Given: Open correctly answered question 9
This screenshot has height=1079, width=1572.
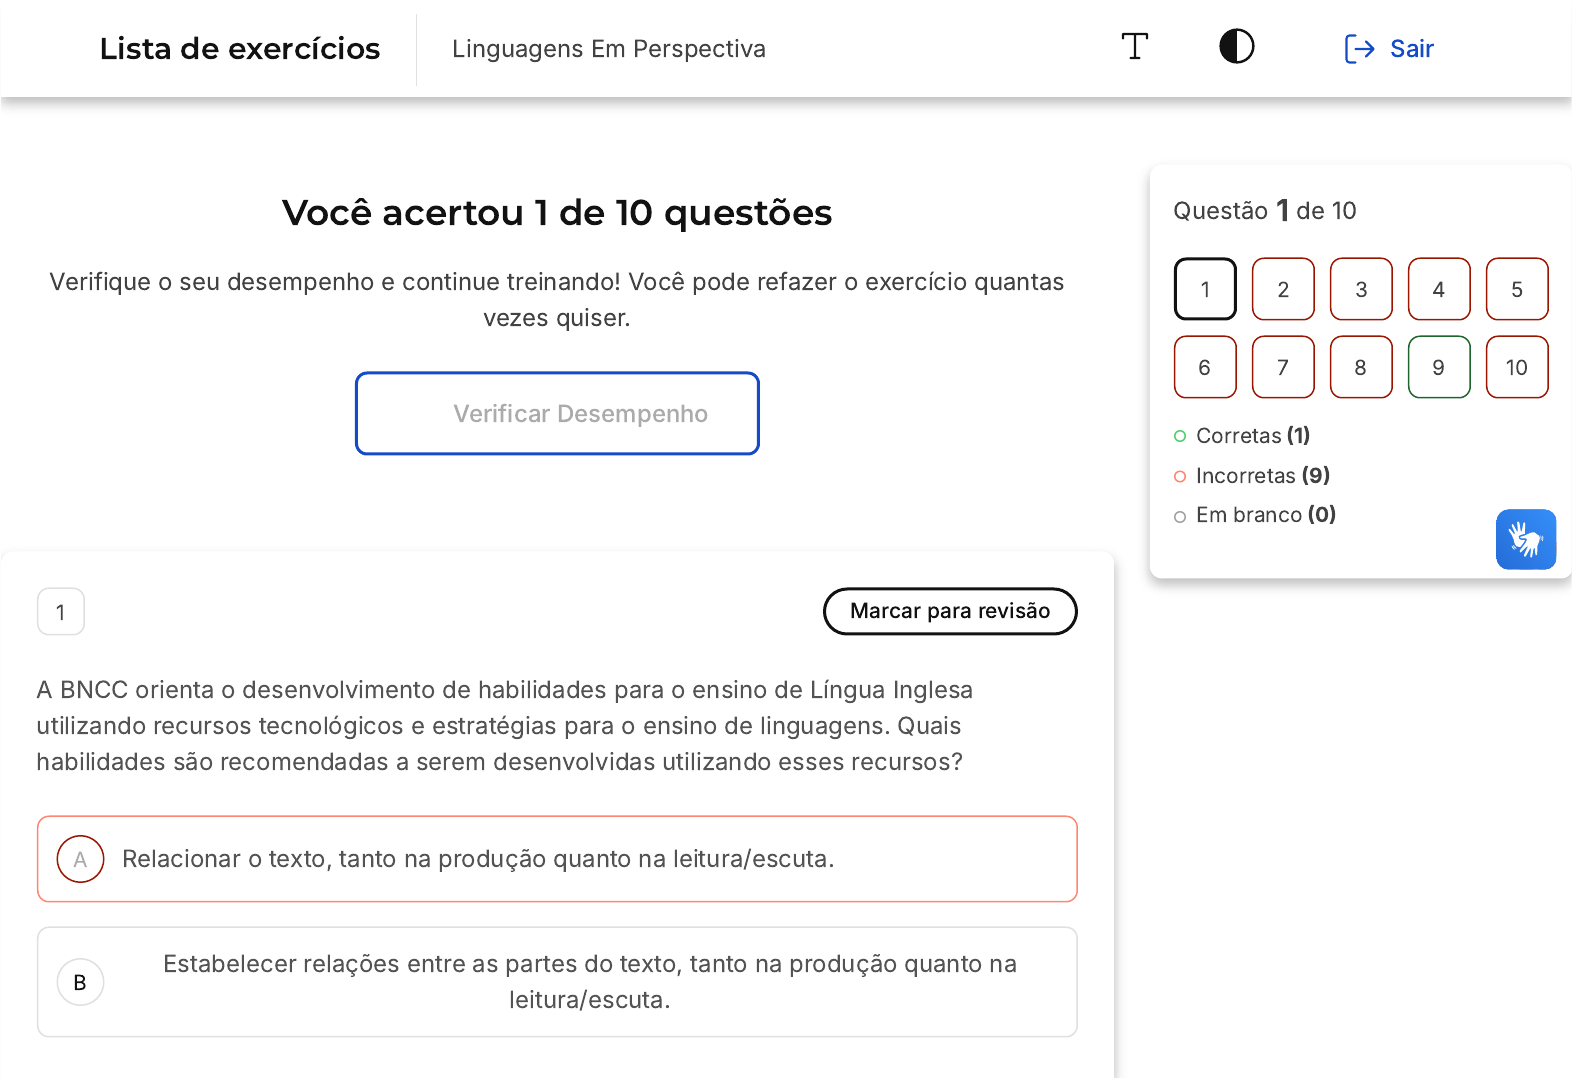Looking at the screenshot, I should [x=1439, y=367].
